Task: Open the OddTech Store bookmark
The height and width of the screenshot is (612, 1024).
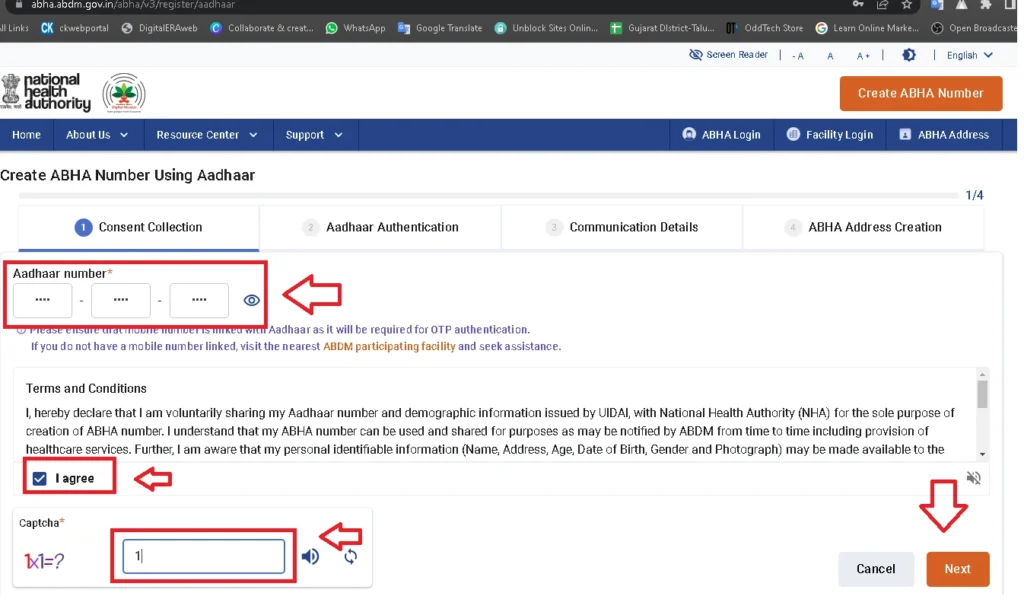Action: 765,28
